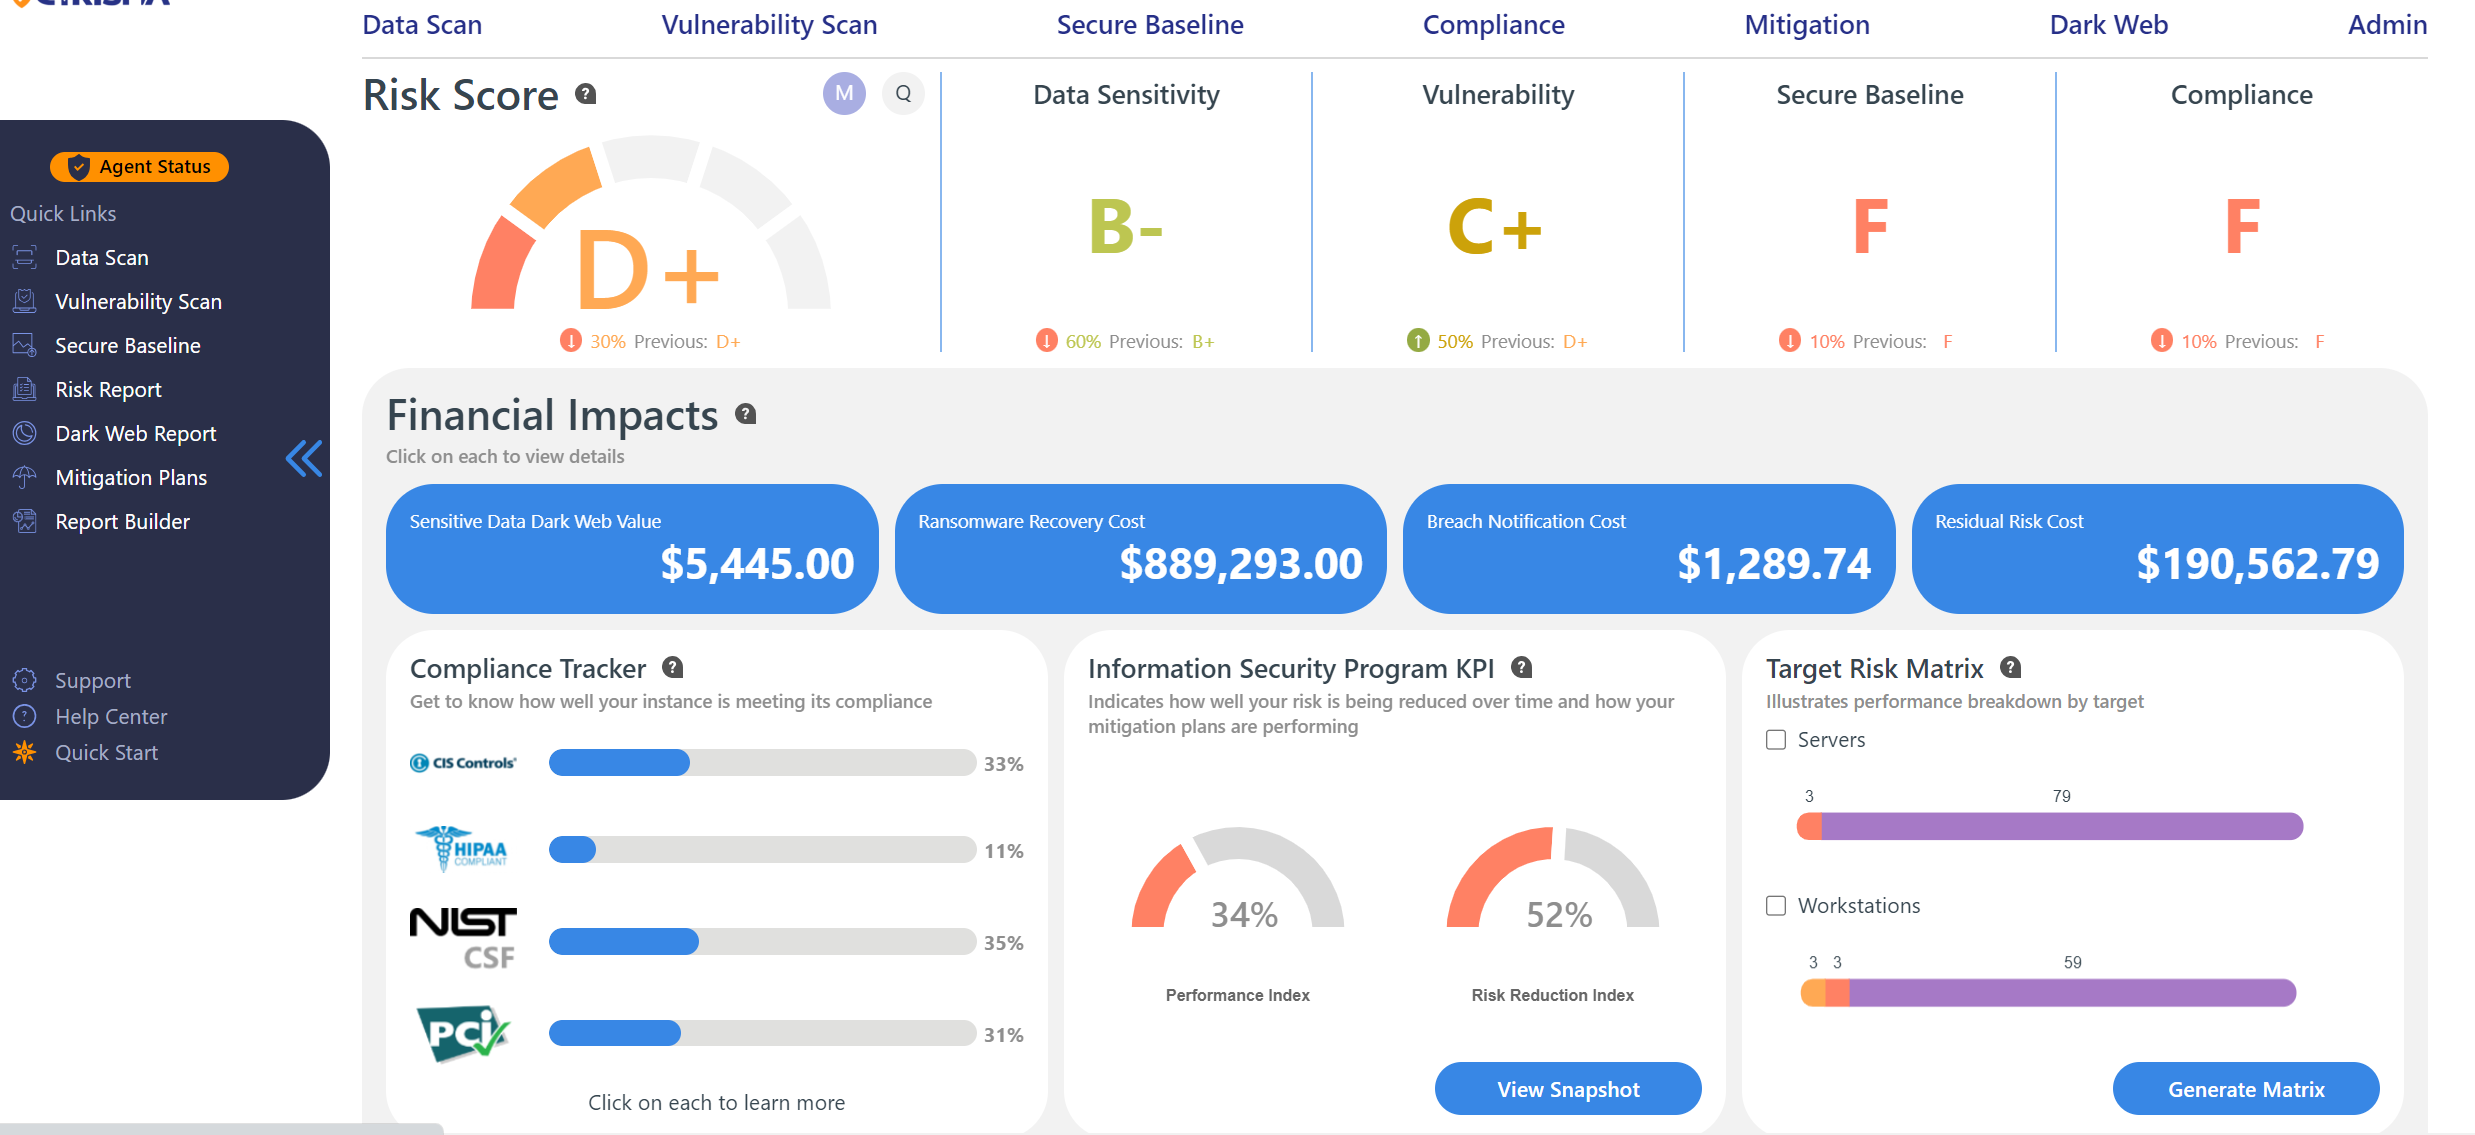Screen dimensions: 2475x1135
Task: Click the View Snapshot button
Action: [x=1567, y=1089]
